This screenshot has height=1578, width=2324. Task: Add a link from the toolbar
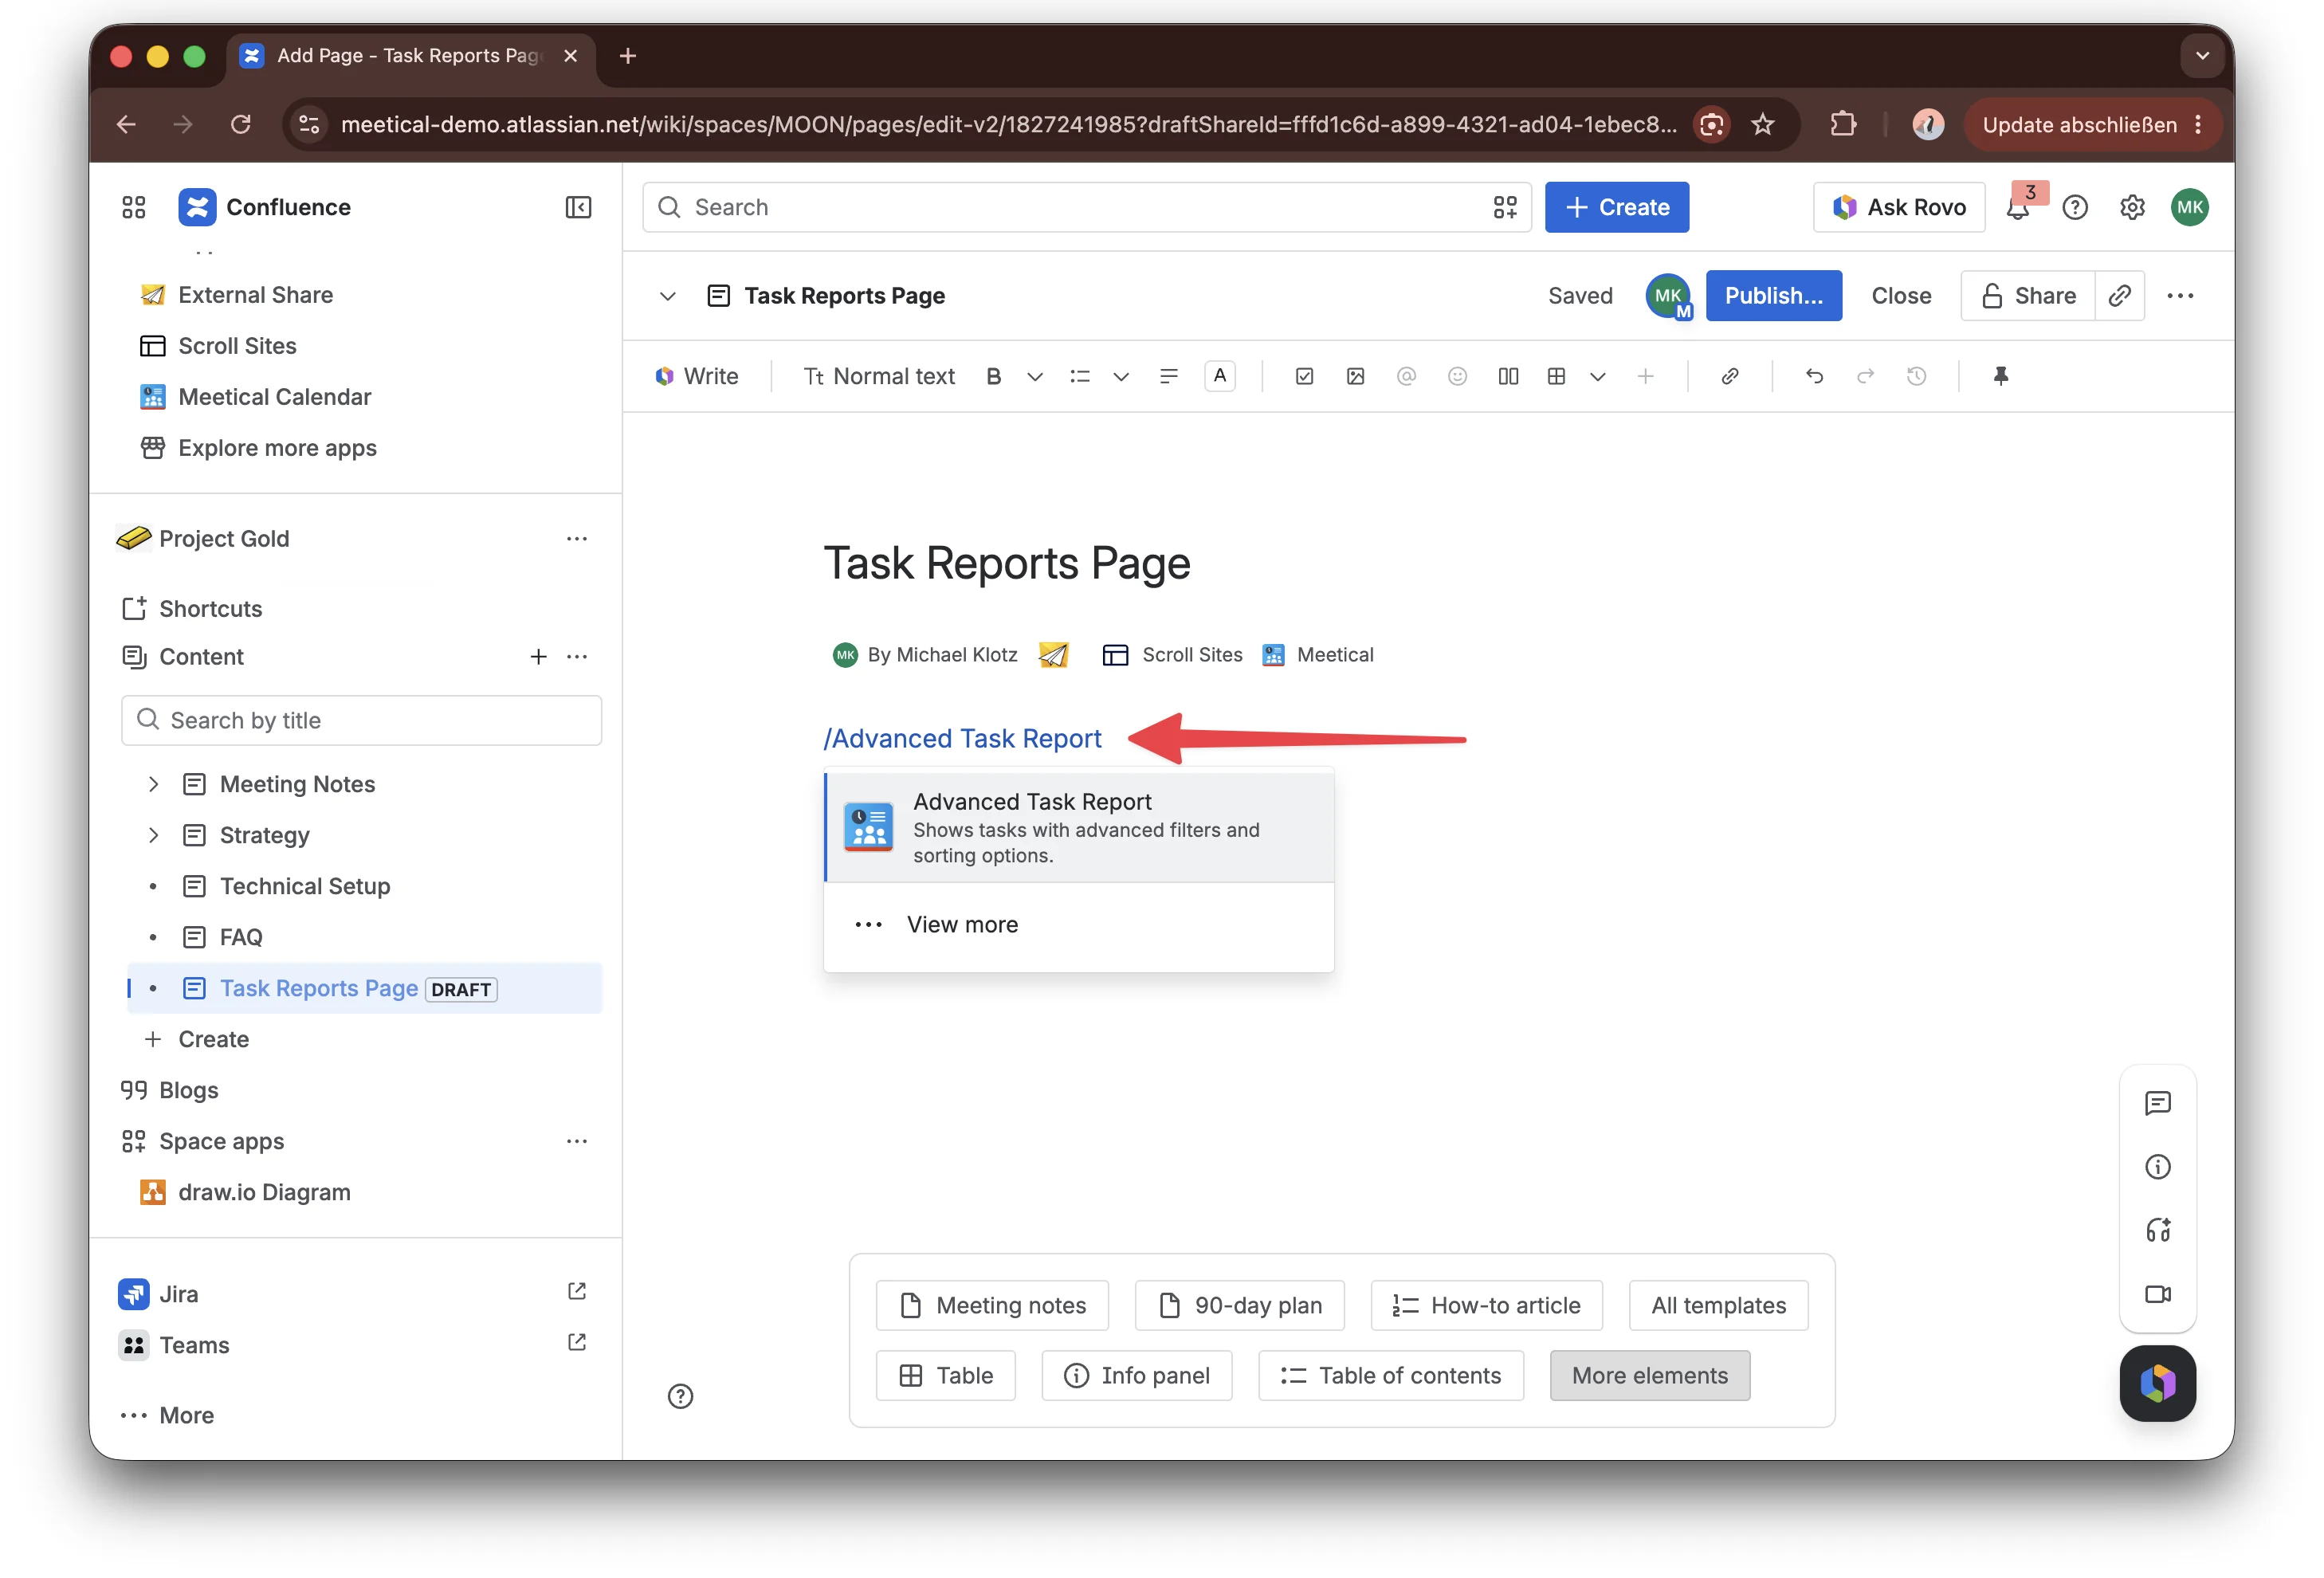click(x=1730, y=376)
